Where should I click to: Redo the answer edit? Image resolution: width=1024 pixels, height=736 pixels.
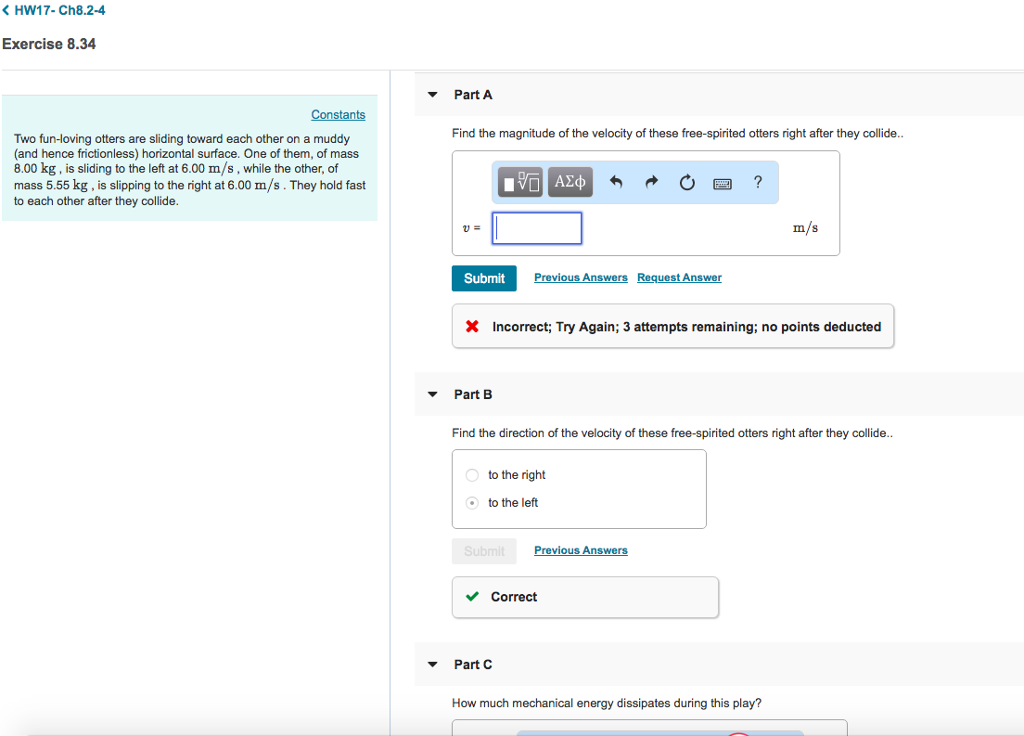tap(652, 182)
